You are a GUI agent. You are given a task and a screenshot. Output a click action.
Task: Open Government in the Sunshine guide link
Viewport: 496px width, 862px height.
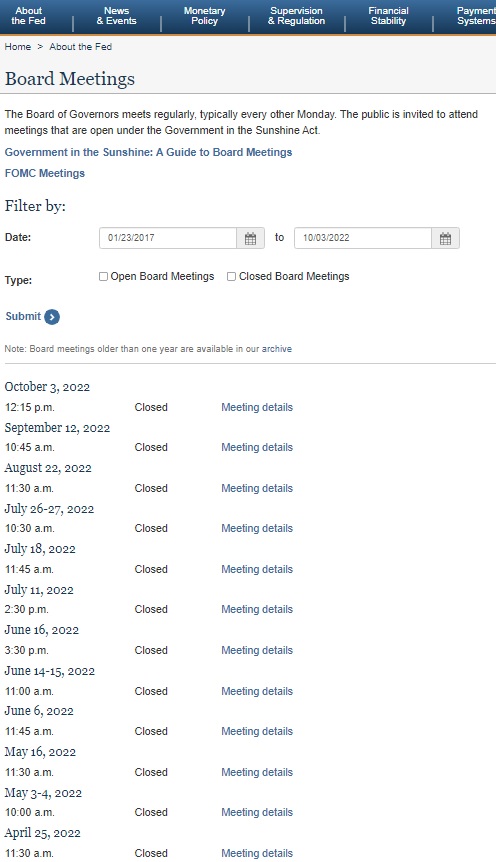click(x=148, y=152)
